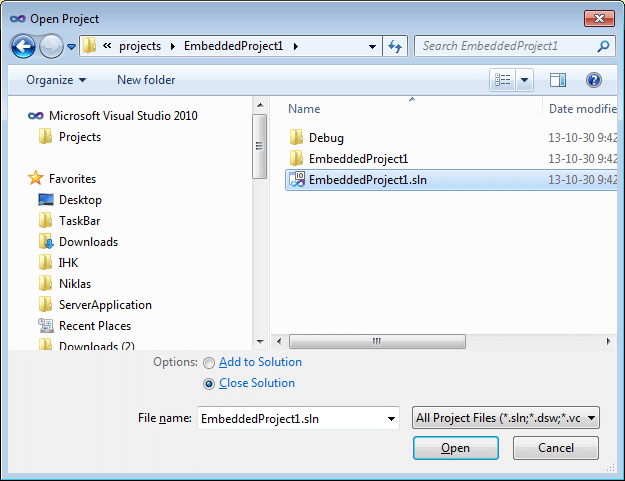Expand arrow after 'EmbeddedProject1' breadcrumb
625x481 pixels.
[296, 47]
